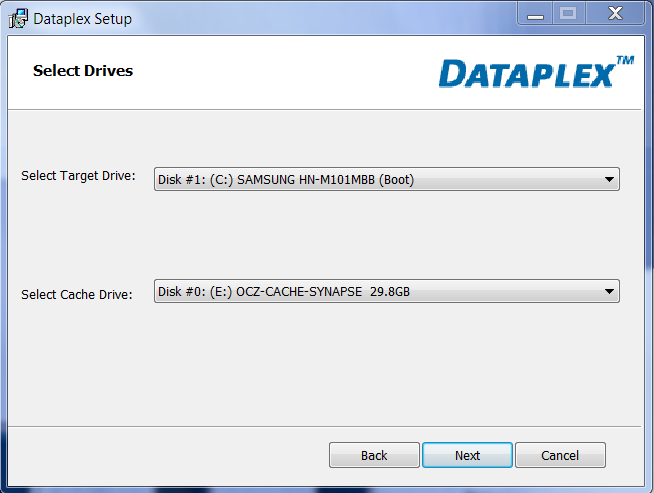Click the disabled maximize button
Screen dimensions: 654x493
[568, 14]
